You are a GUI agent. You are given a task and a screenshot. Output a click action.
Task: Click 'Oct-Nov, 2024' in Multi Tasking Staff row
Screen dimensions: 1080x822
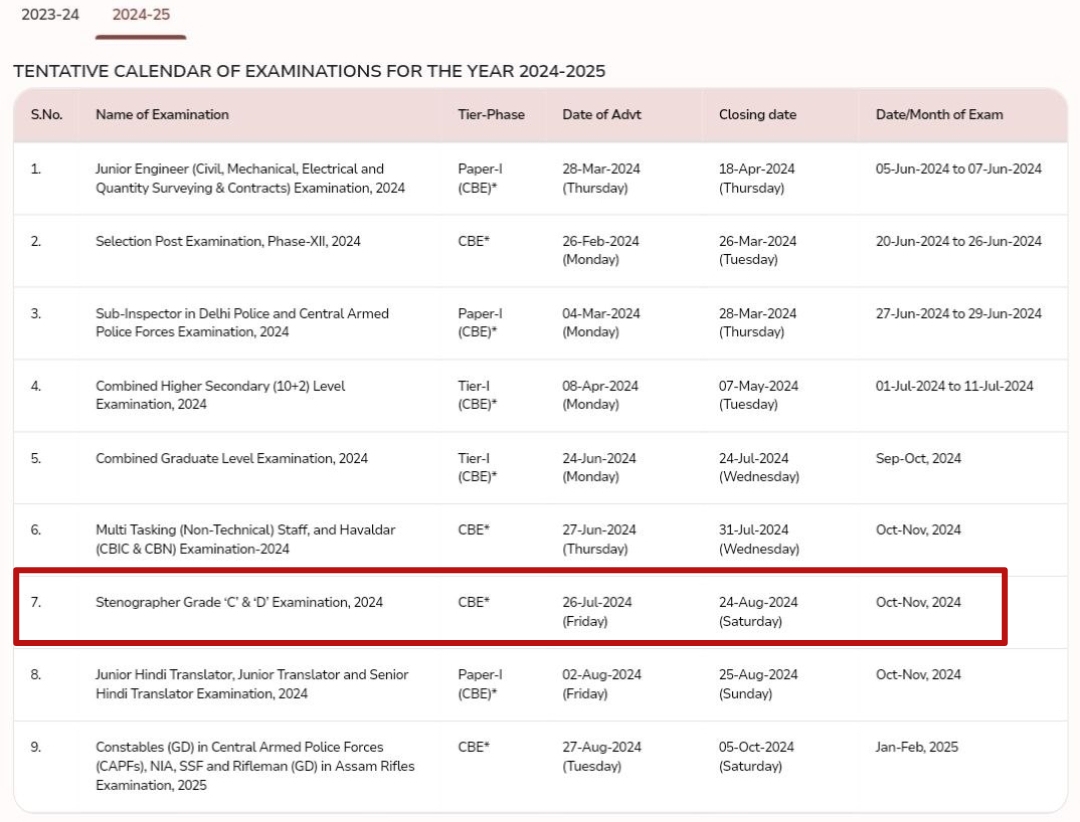click(x=917, y=530)
